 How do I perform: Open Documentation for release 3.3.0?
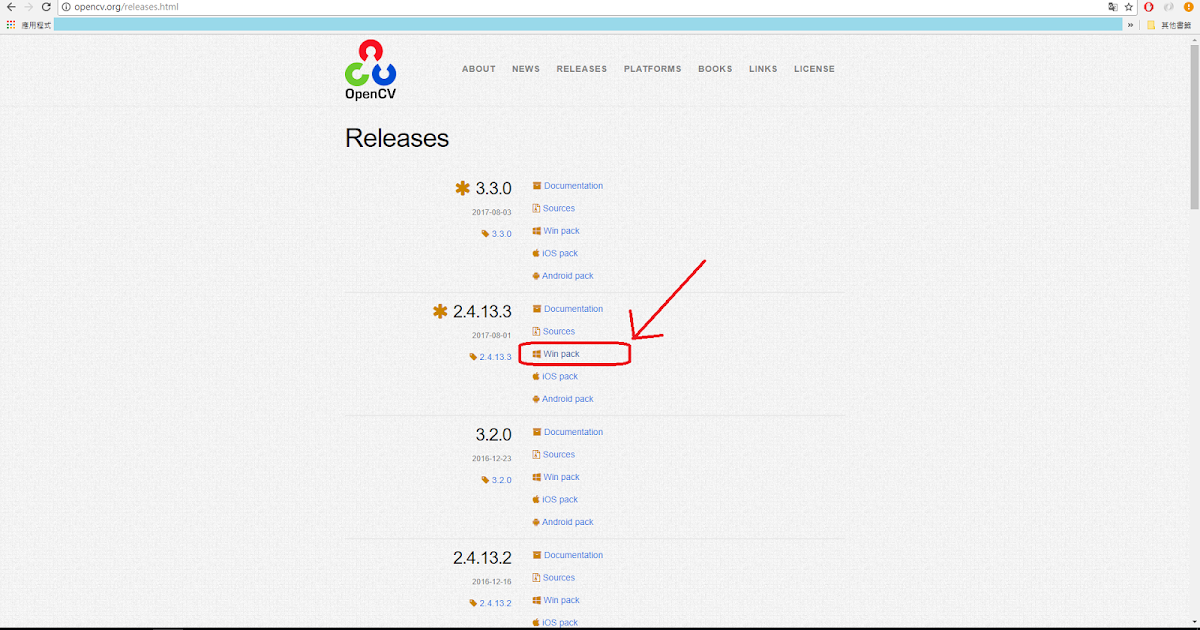click(x=573, y=185)
